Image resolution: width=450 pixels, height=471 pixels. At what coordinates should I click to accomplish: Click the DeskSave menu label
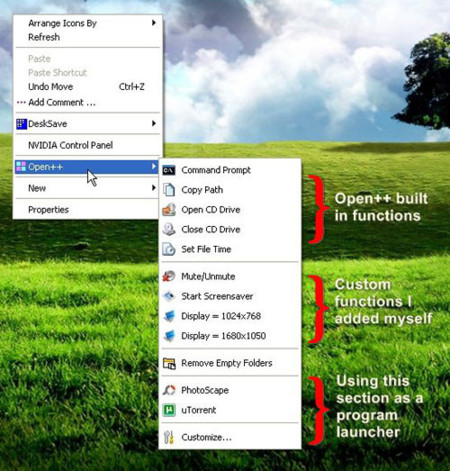48,124
